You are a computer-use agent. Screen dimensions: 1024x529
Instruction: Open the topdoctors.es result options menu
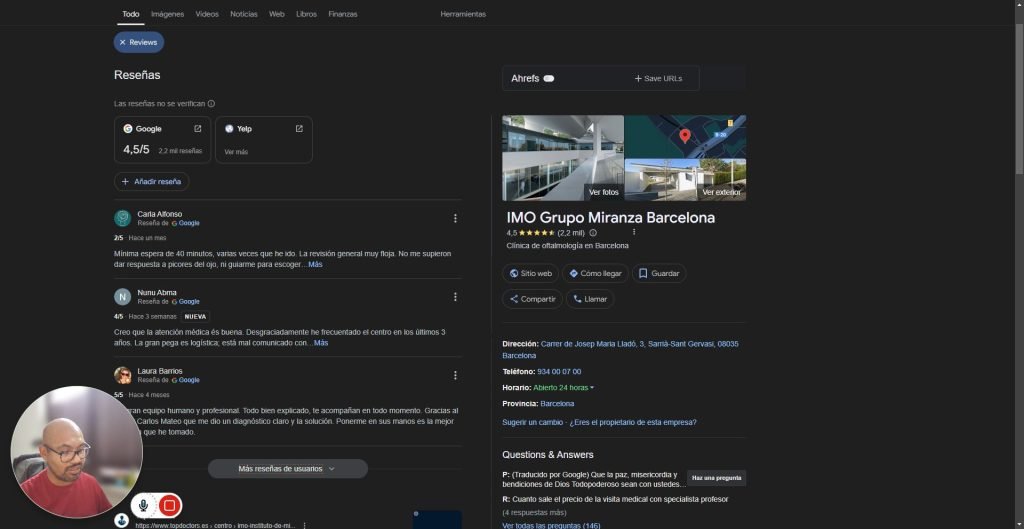click(x=304, y=525)
